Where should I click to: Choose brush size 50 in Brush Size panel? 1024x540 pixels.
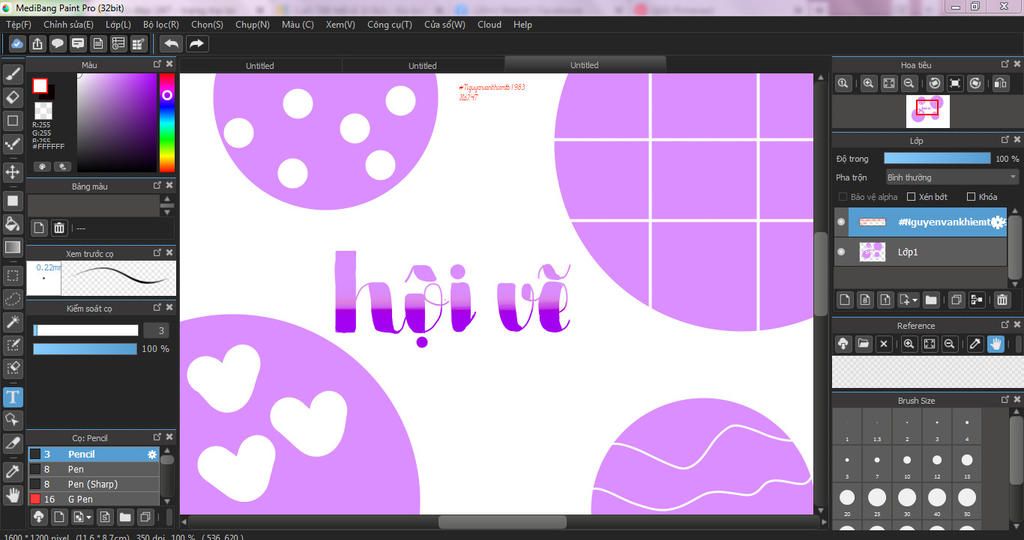(x=967, y=501)
